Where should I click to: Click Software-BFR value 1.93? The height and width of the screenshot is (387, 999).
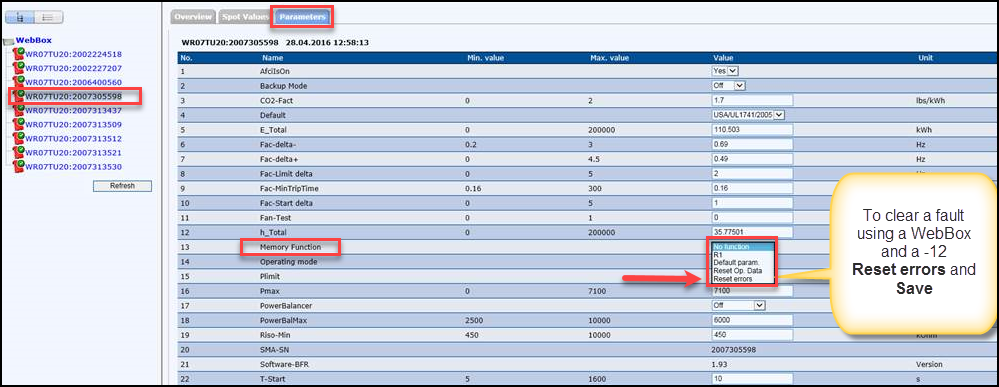coord(719,364)
